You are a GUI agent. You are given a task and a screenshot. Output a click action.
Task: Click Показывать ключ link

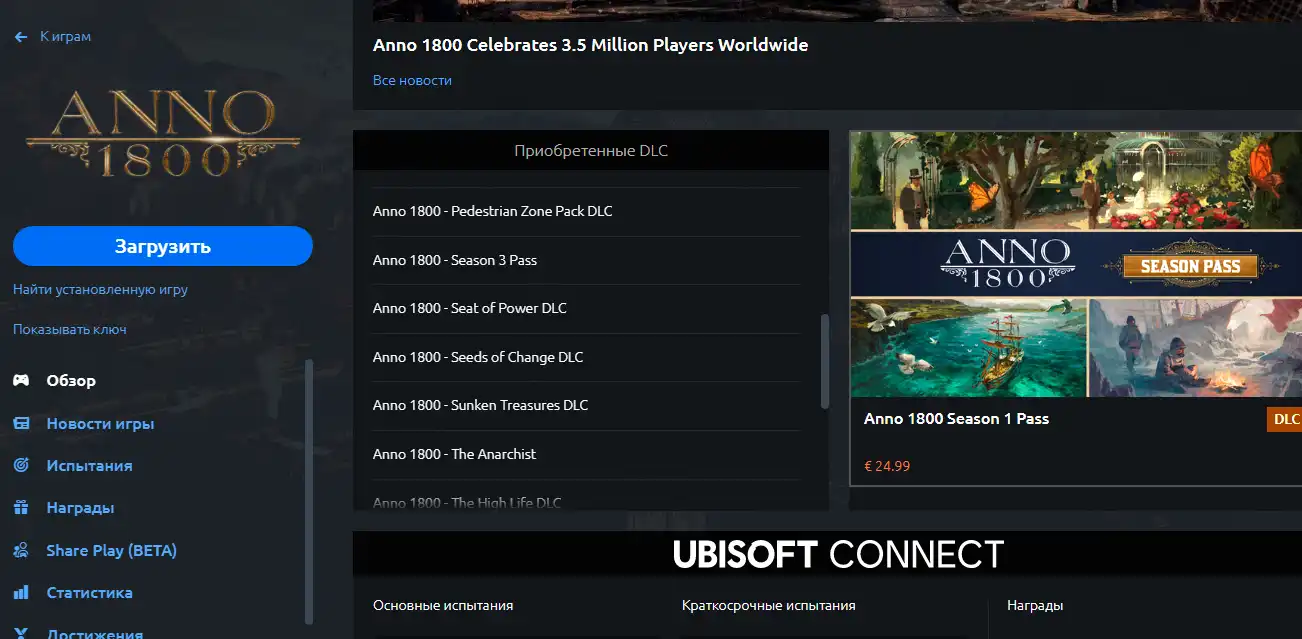pos(69,330)
